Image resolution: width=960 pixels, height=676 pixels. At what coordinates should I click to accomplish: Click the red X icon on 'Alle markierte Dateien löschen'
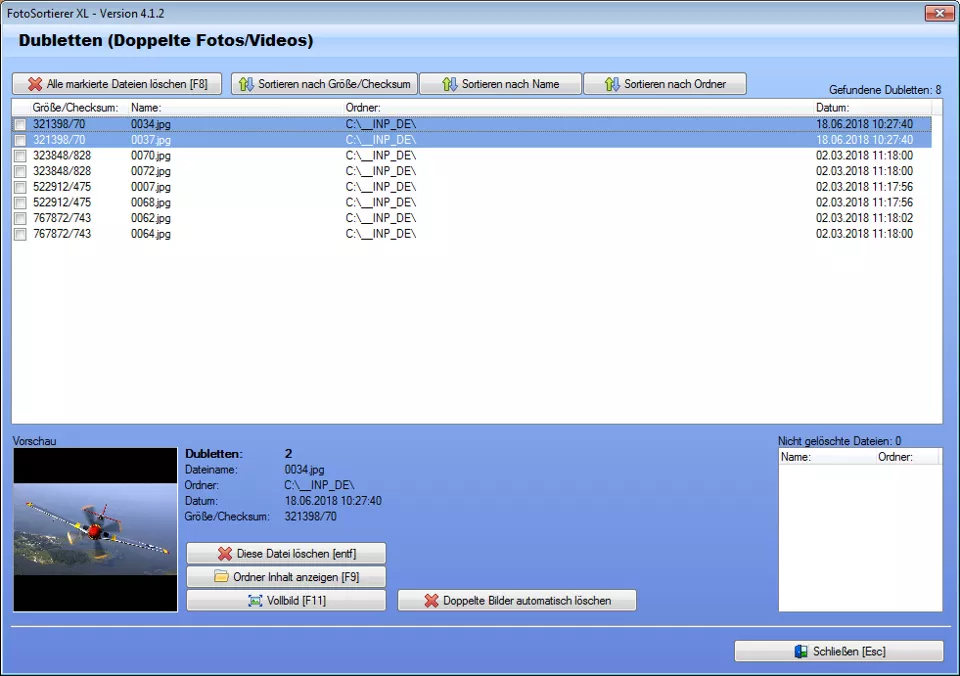point(35,85)
